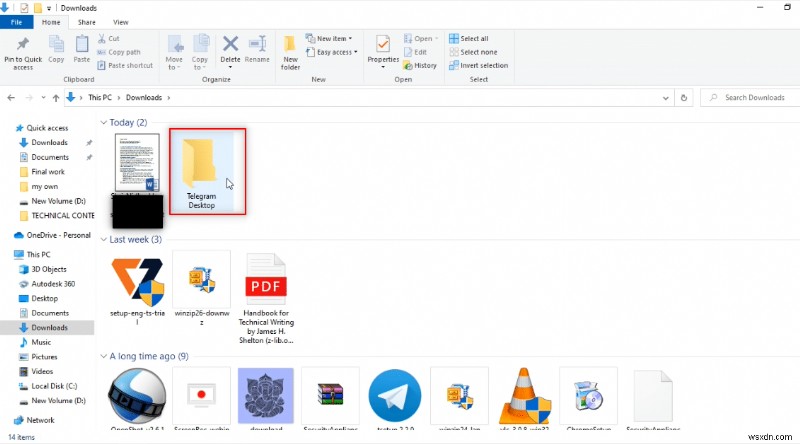This screenshot has width=800, height=444.
Task: Select Paste shortcut option
Action: (x=125, y=65)
